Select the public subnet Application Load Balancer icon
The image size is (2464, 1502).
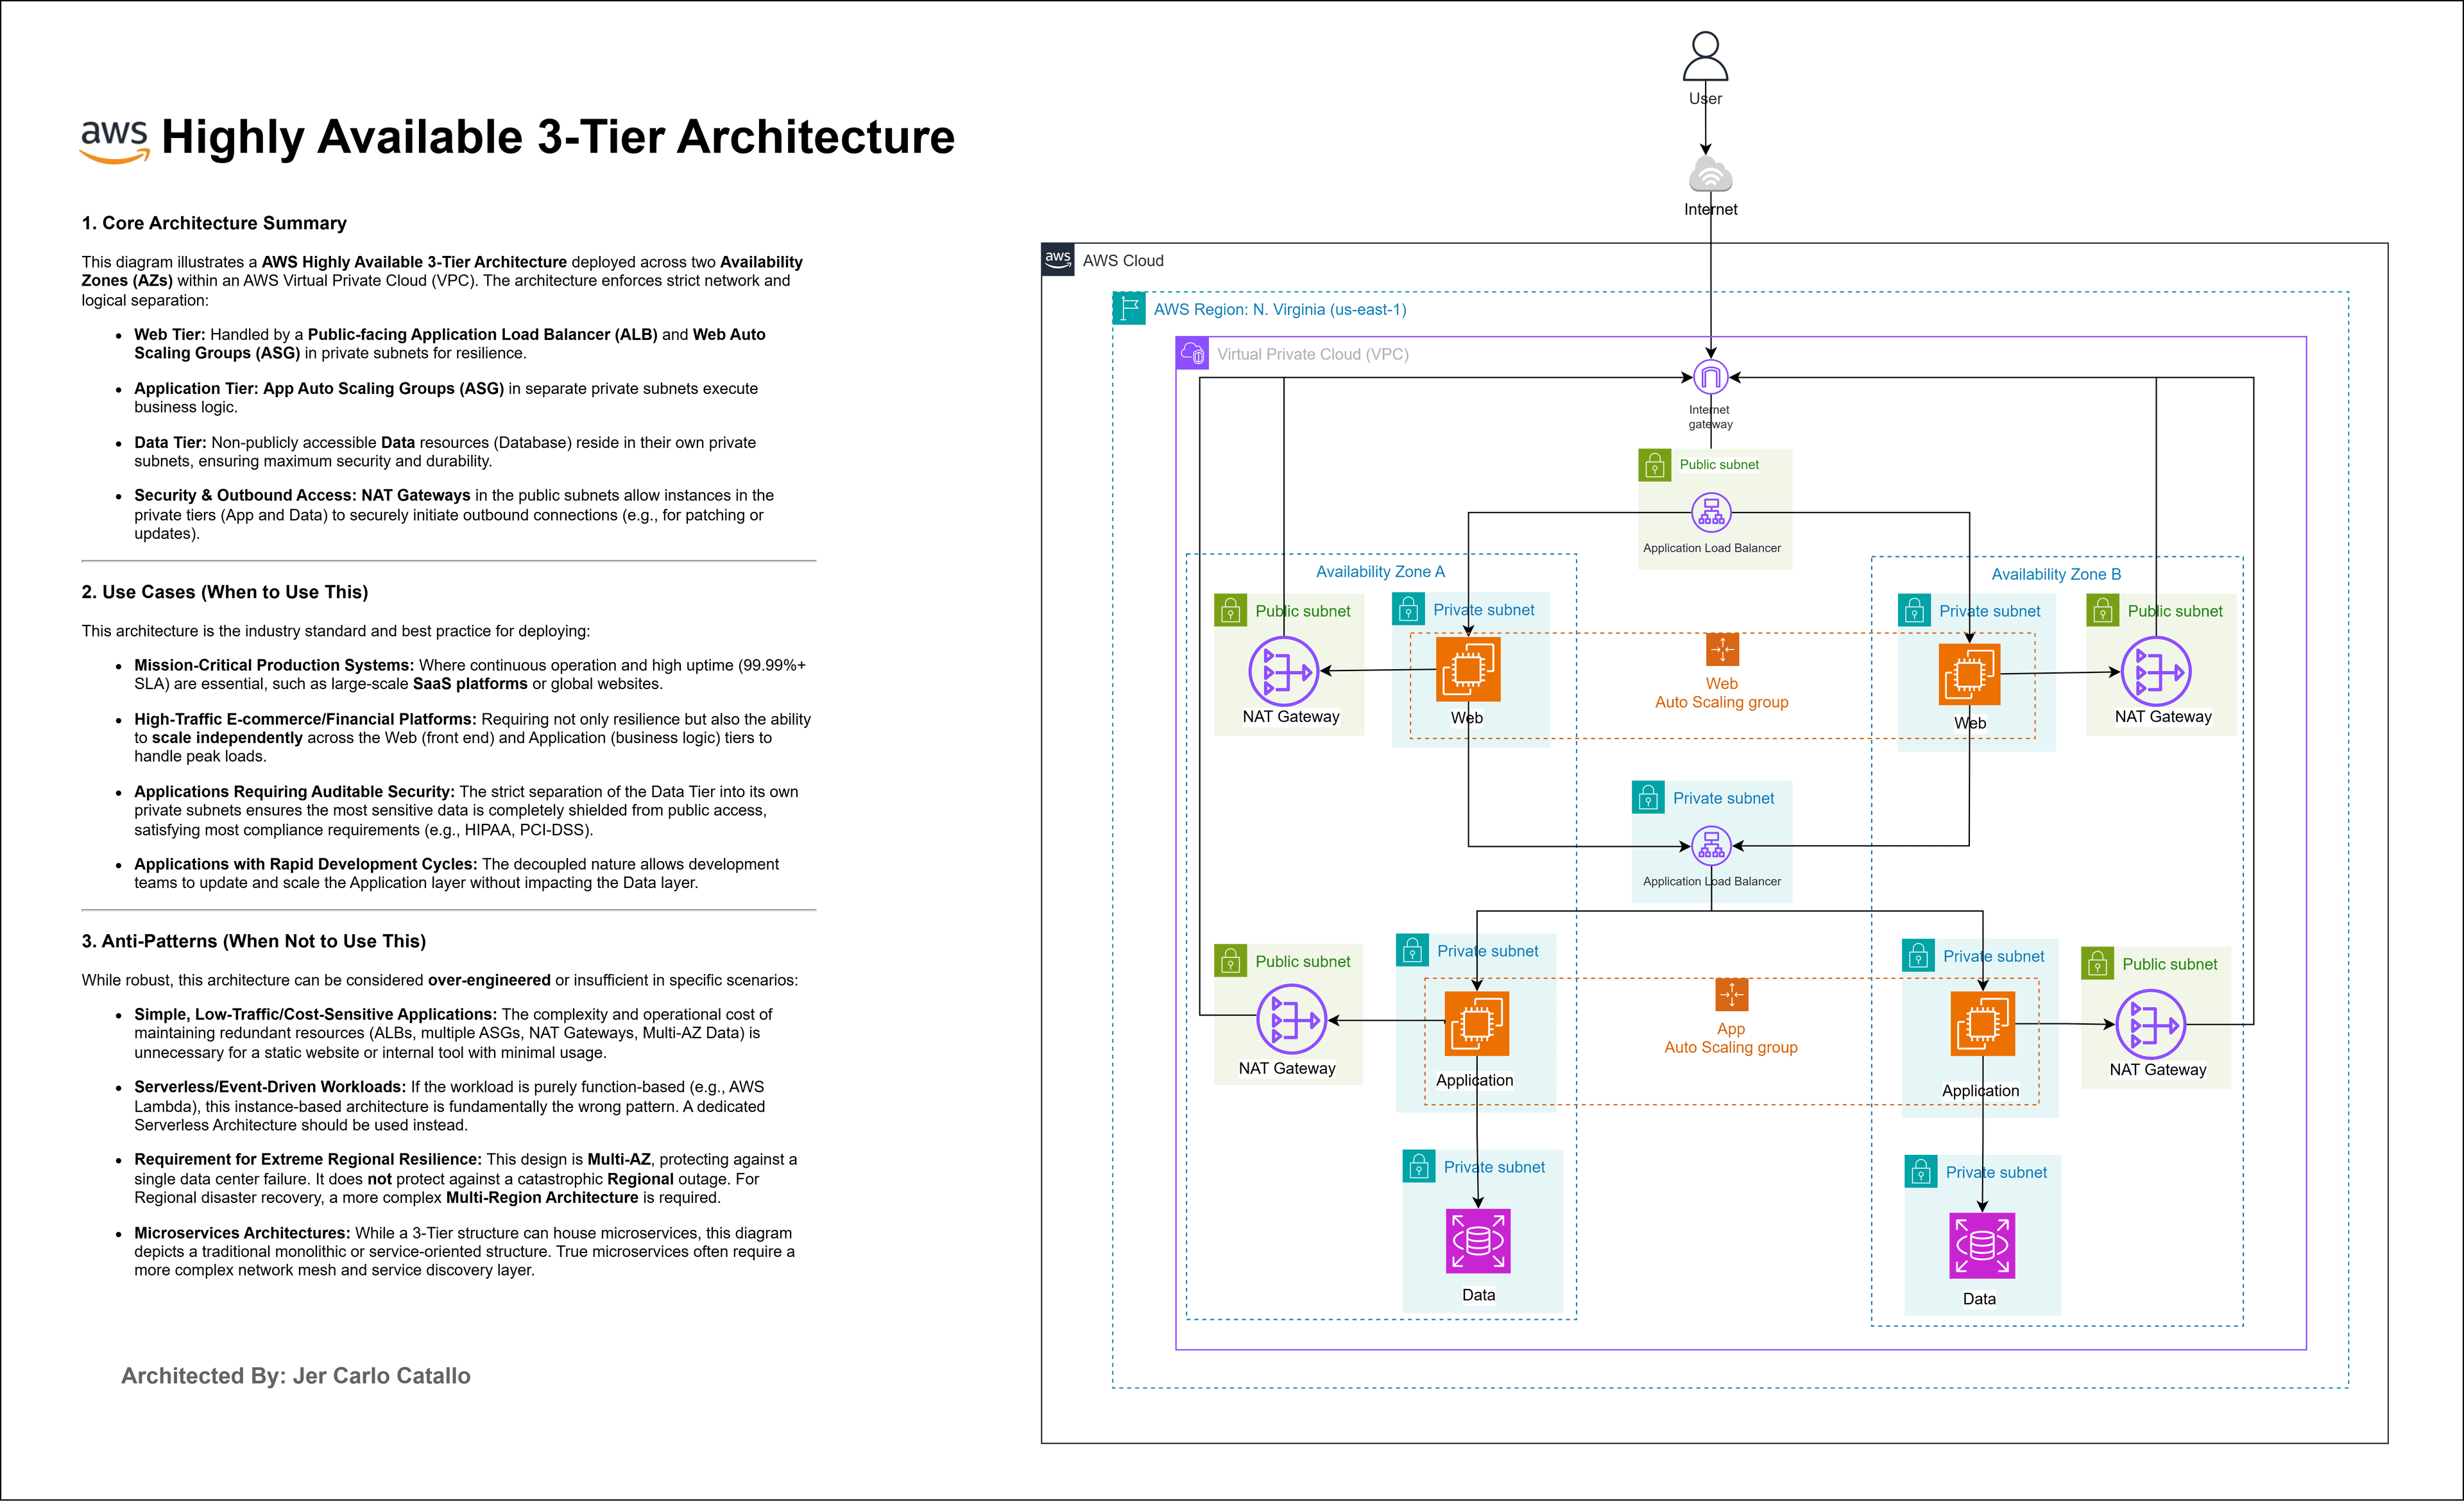[x=1711, y=513]
